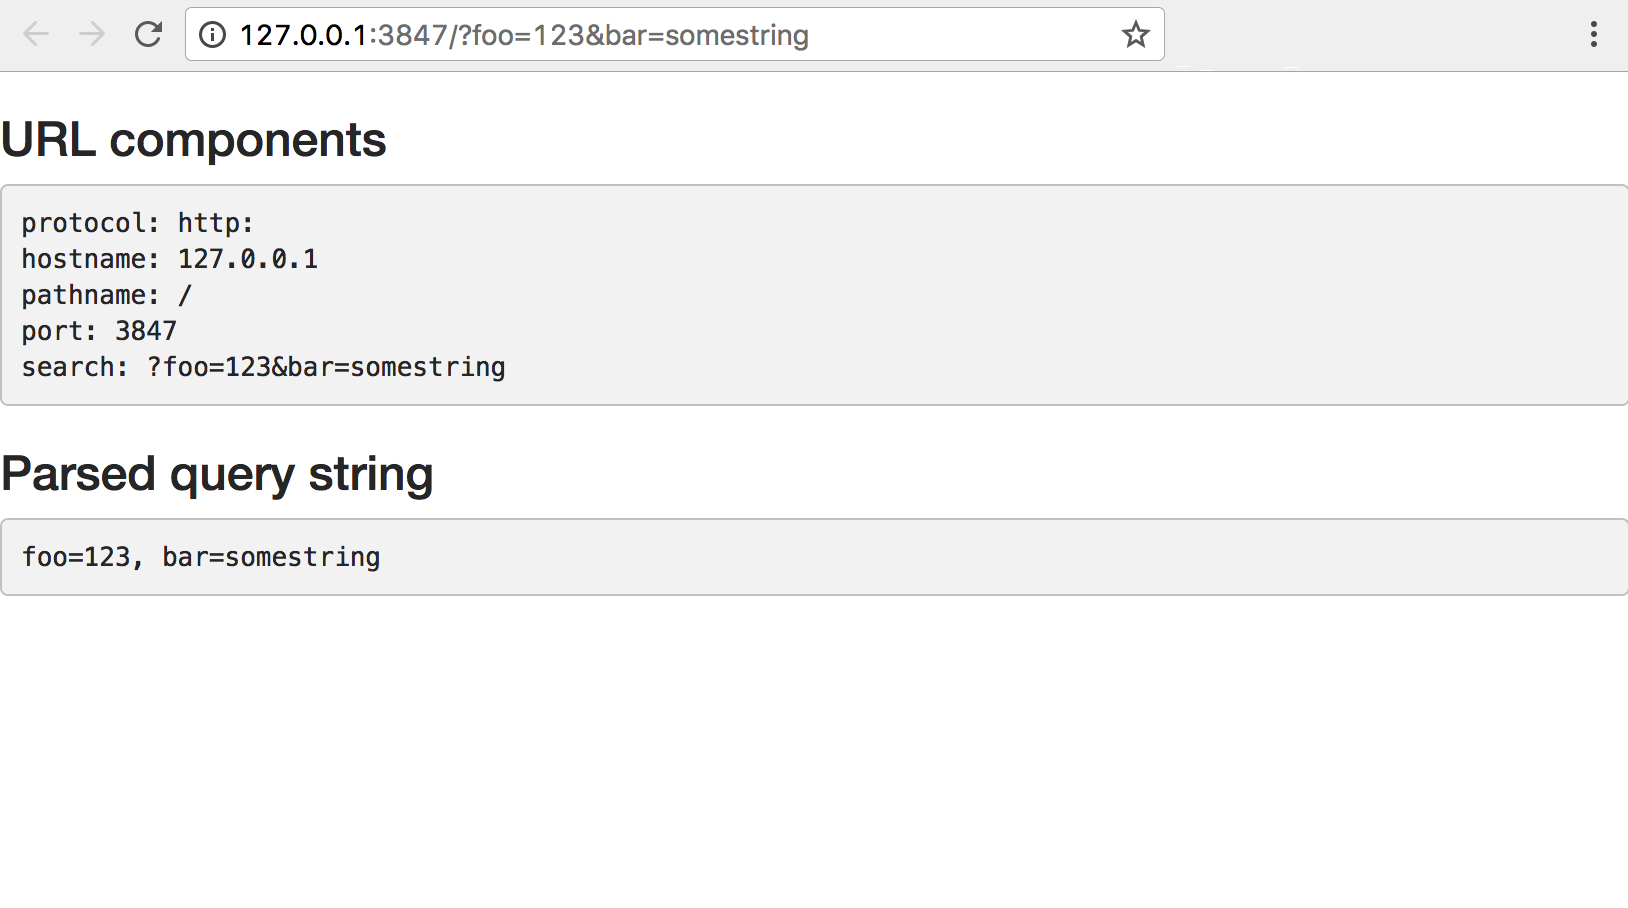Click the browser back navigation arrow
This screenshot has width=1628, height=908.
[36, 34]
